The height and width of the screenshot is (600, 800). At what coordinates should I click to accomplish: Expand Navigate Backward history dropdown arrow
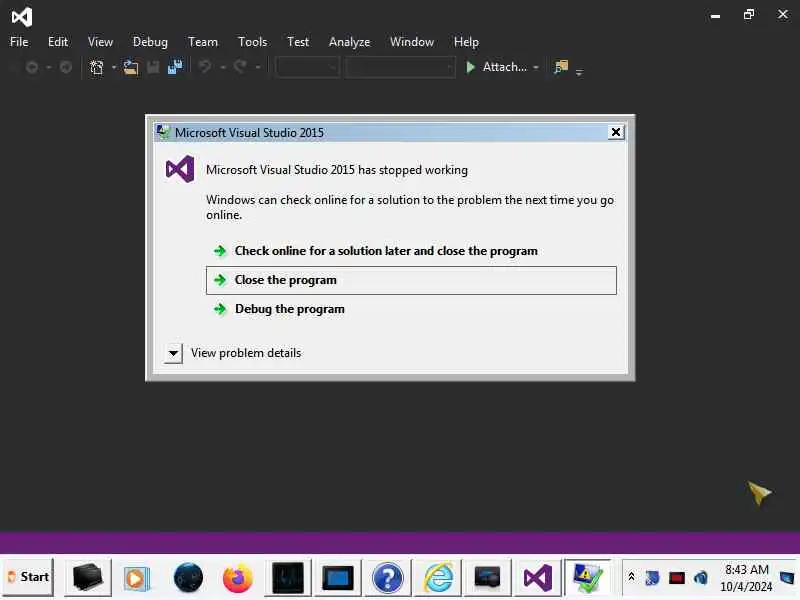point(48,67)
